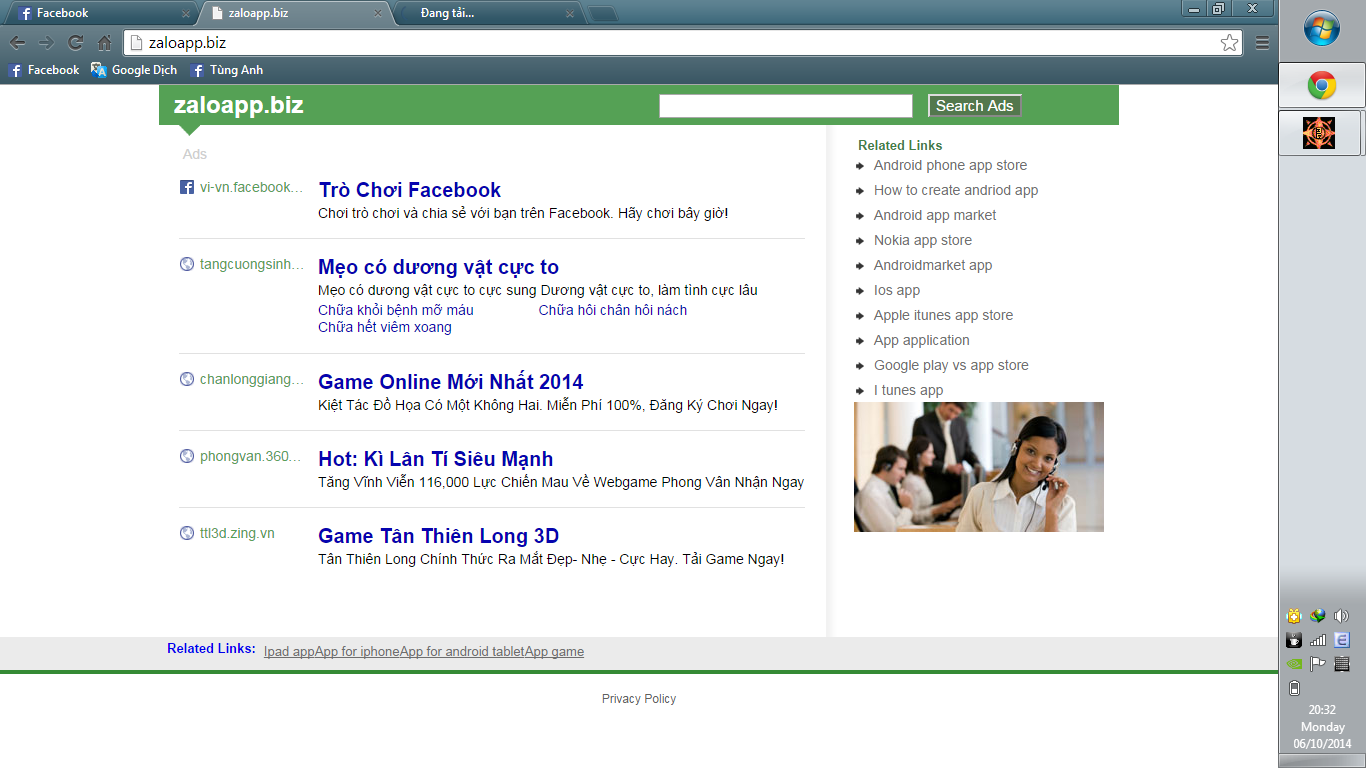Open a new browser tab

[x=603, y=14]
